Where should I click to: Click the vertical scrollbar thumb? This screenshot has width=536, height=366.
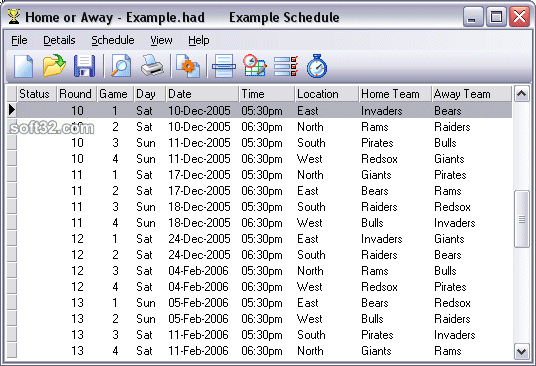[x=522, y=219]
